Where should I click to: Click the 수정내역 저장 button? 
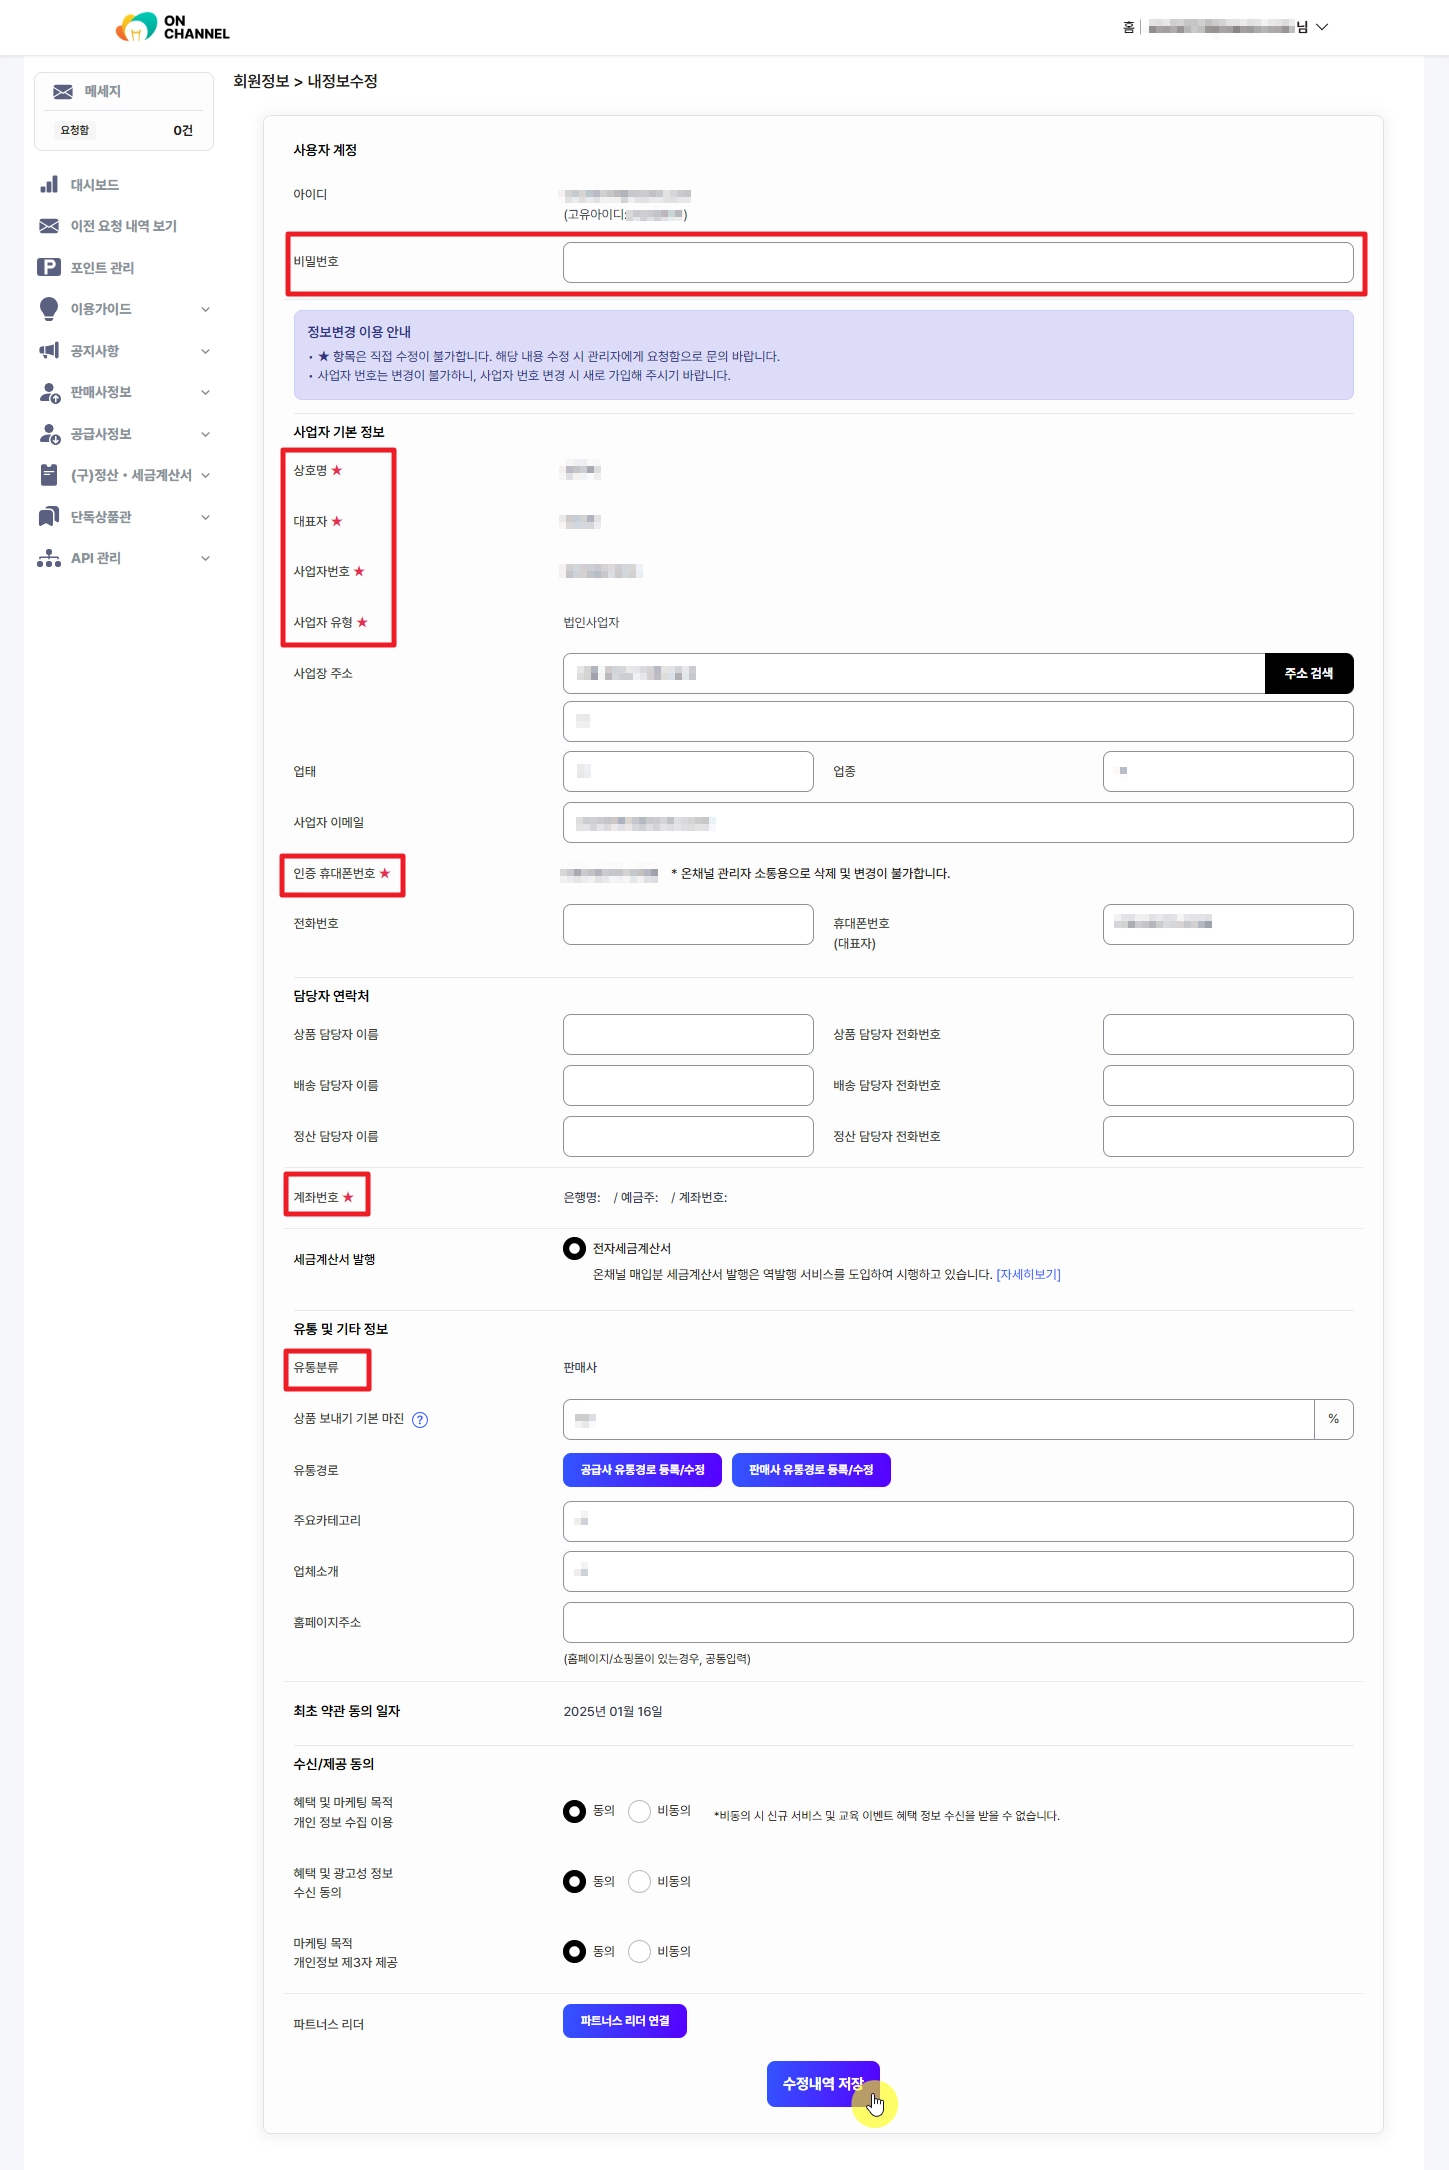[822, 2083]
